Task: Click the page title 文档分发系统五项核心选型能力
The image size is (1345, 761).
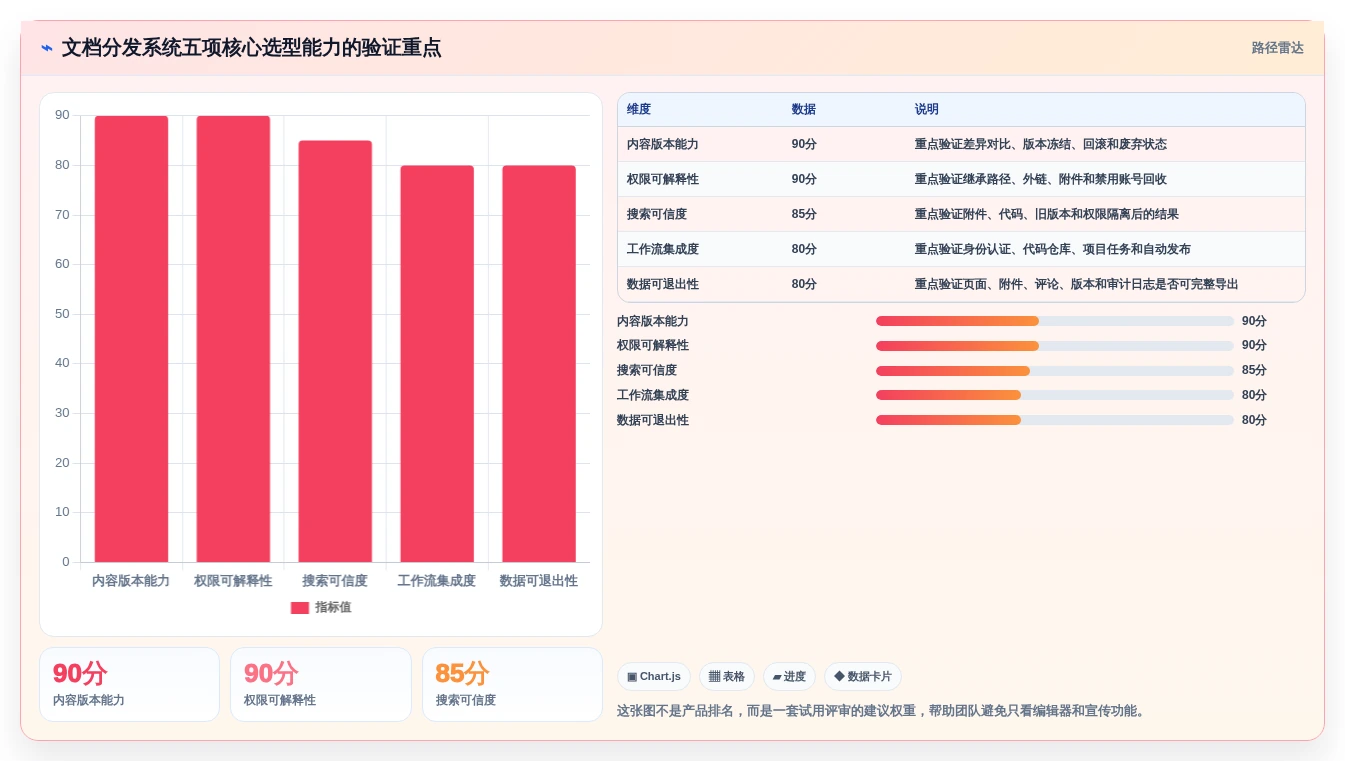Action: (251, 48)
